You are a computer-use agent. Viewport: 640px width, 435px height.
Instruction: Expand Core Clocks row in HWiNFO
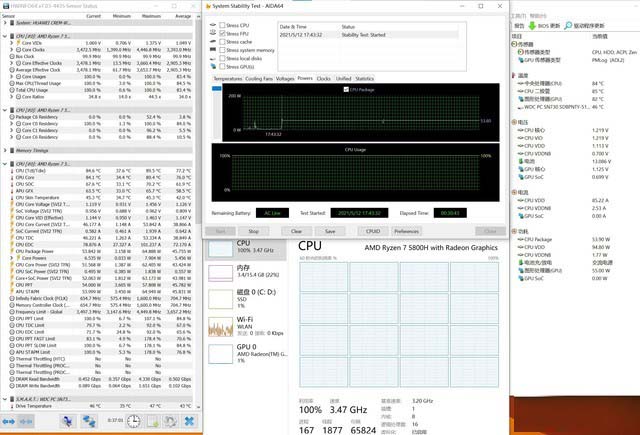tap(11, 50)
